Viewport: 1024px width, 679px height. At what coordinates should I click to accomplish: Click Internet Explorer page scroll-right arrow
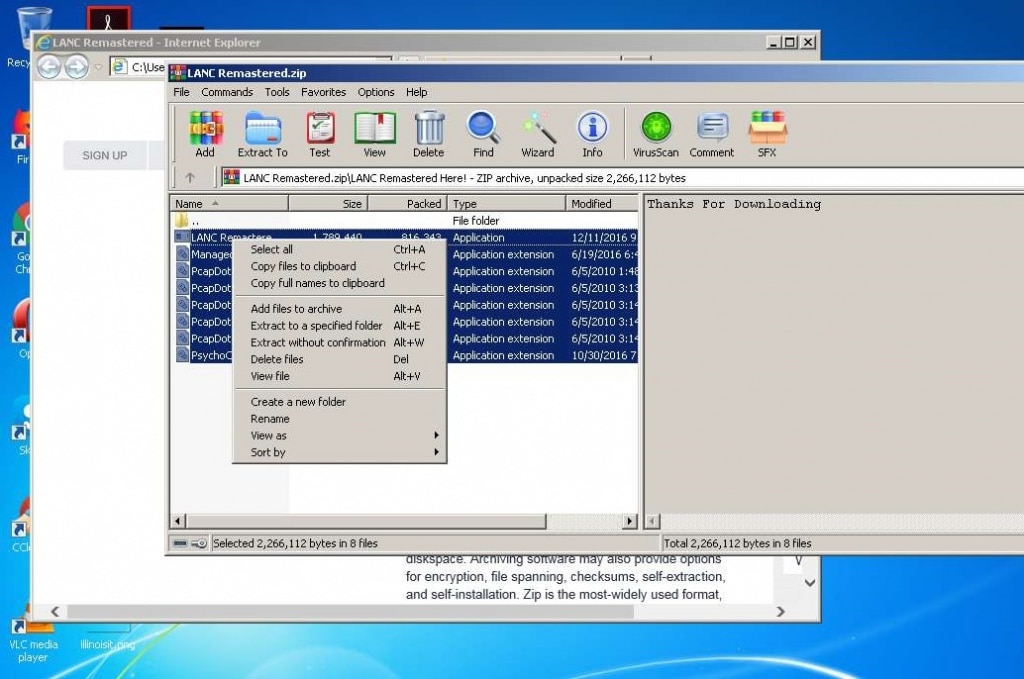coord(780,612)
